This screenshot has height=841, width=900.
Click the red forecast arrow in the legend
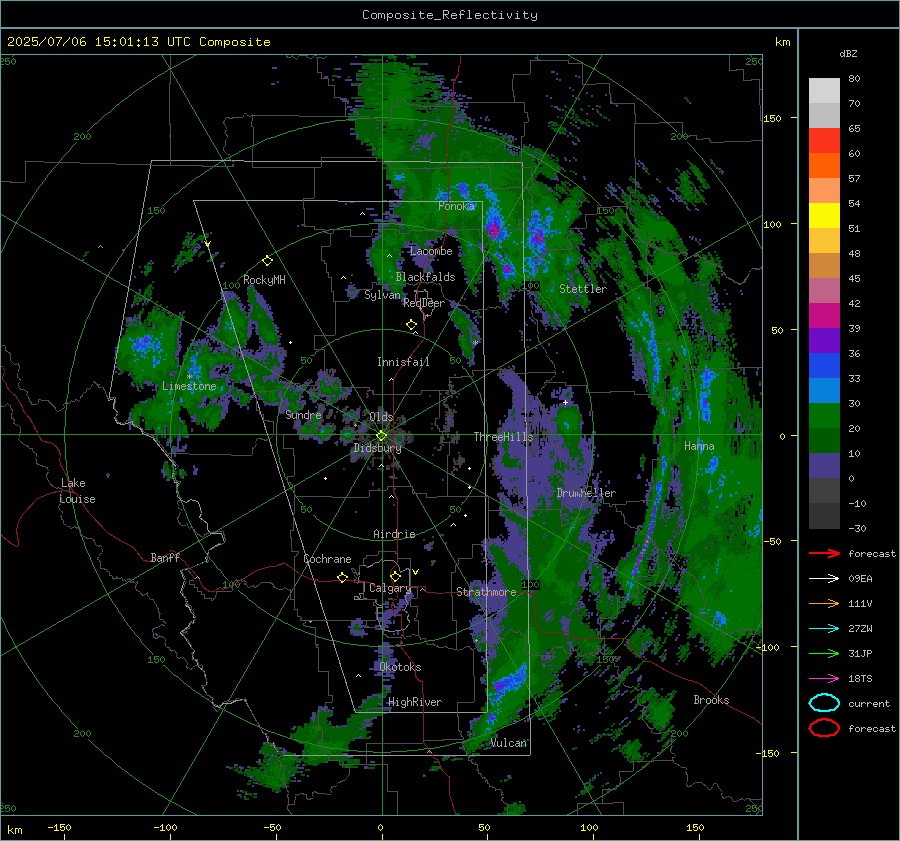[x=824, y=553]
